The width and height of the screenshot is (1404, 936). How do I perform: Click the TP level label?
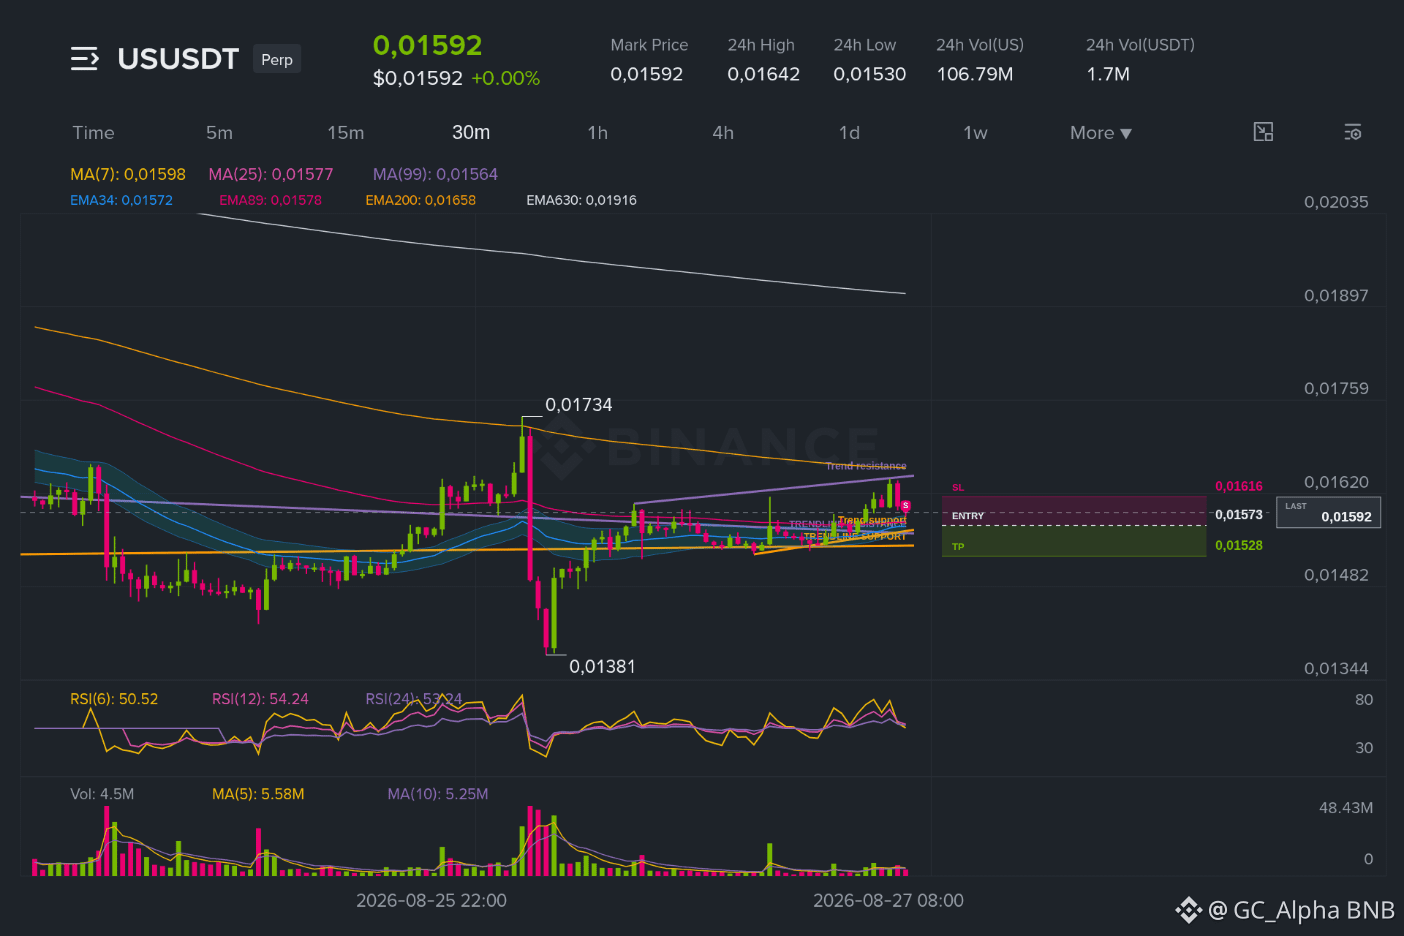[x=958, y=547]
